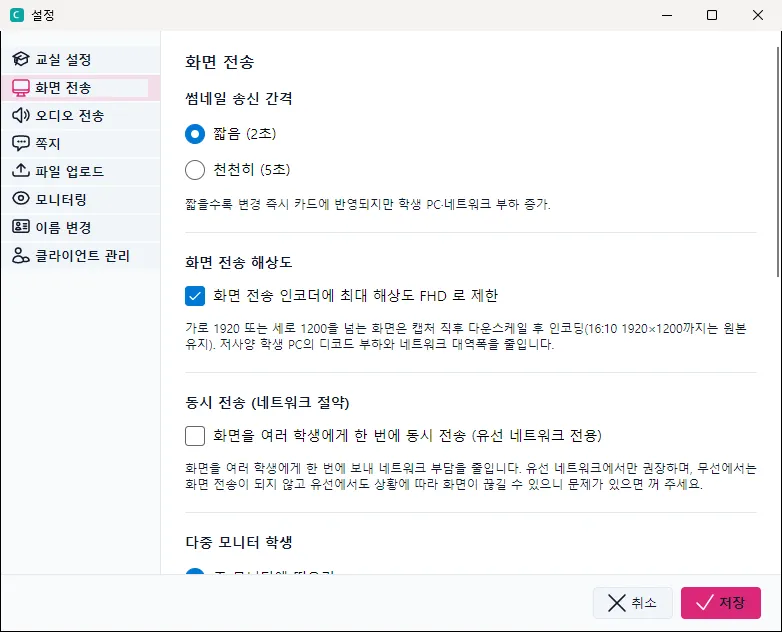The height and width of the screenshot is (632, 782).
Task: Close the 설정 window
Action: pyautogui.click(x=758, y=15)
